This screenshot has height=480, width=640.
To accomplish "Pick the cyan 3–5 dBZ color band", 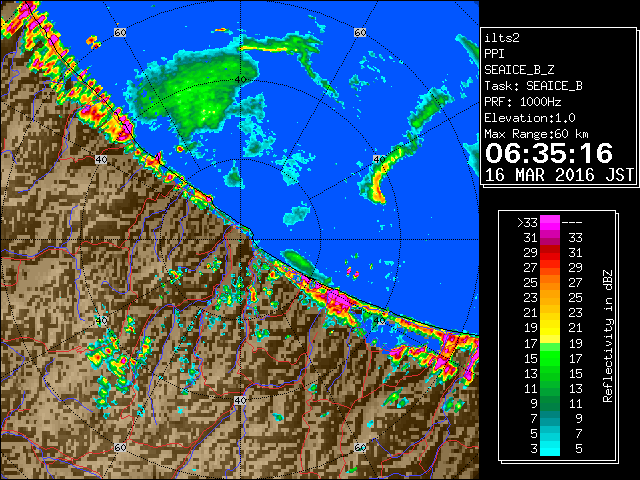I will point(550,449).
